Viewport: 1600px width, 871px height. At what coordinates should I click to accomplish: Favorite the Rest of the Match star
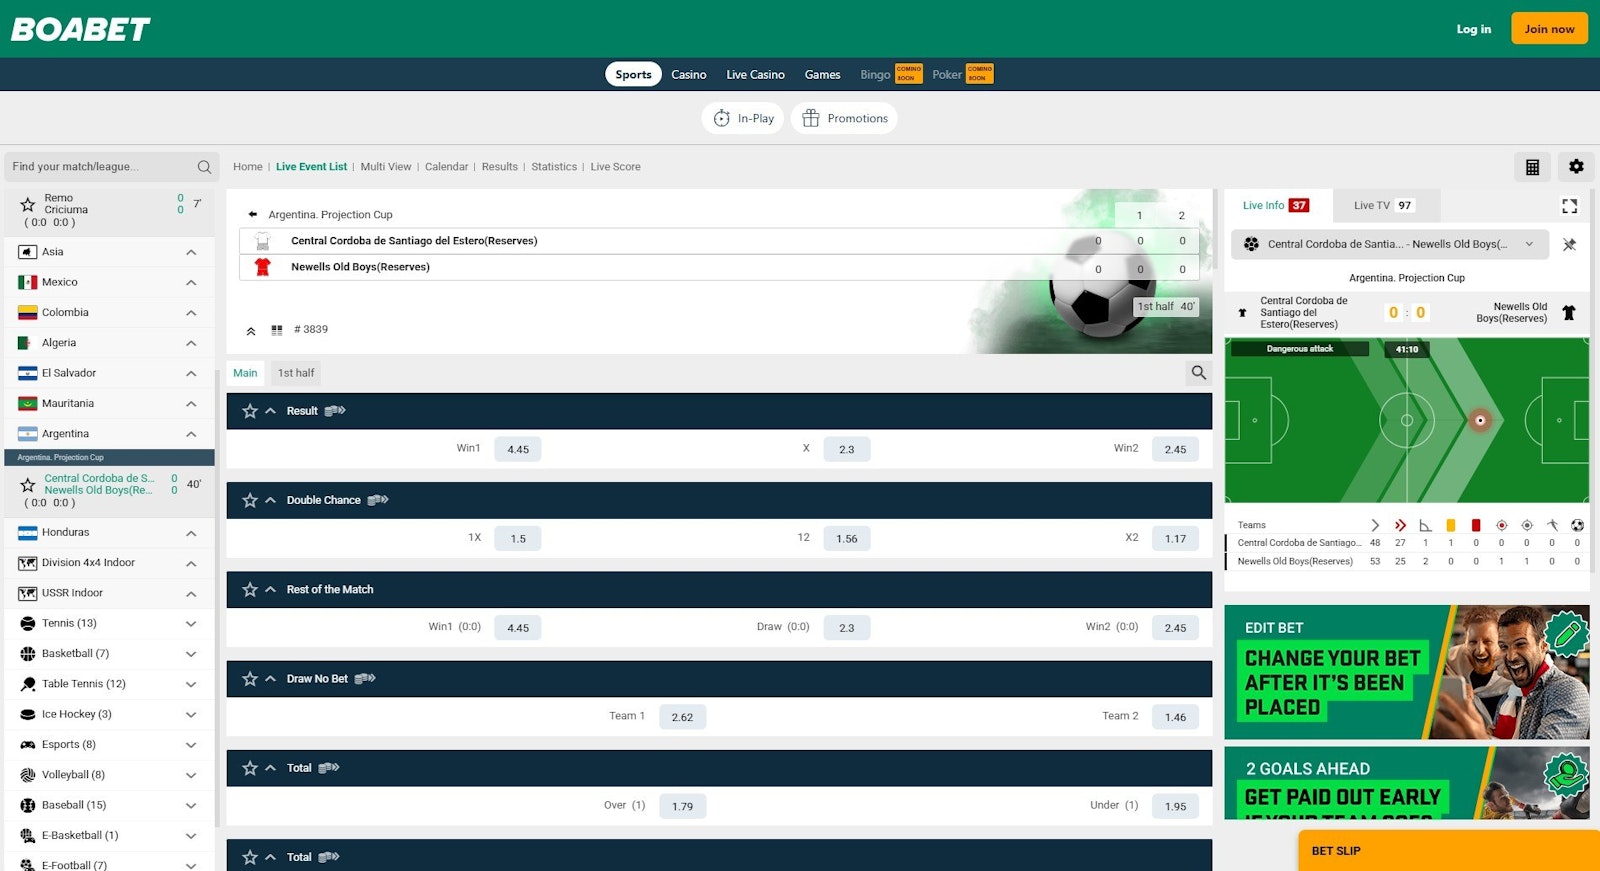click(x=250, y=590)
